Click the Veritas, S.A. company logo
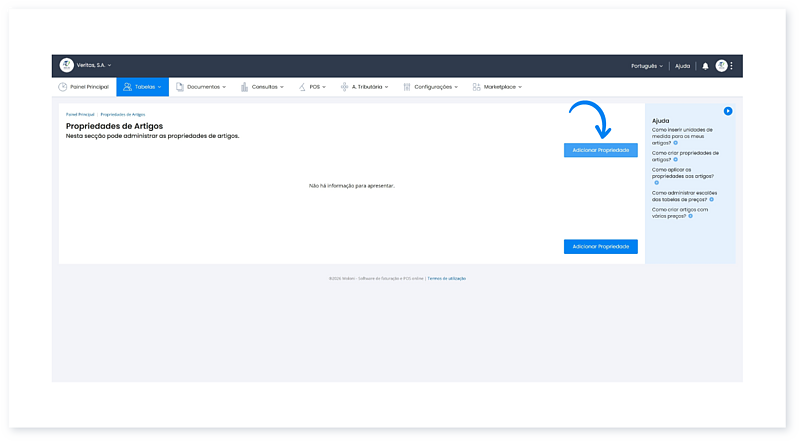The height and width of the screenshot is (442, 800). (67, 65)
